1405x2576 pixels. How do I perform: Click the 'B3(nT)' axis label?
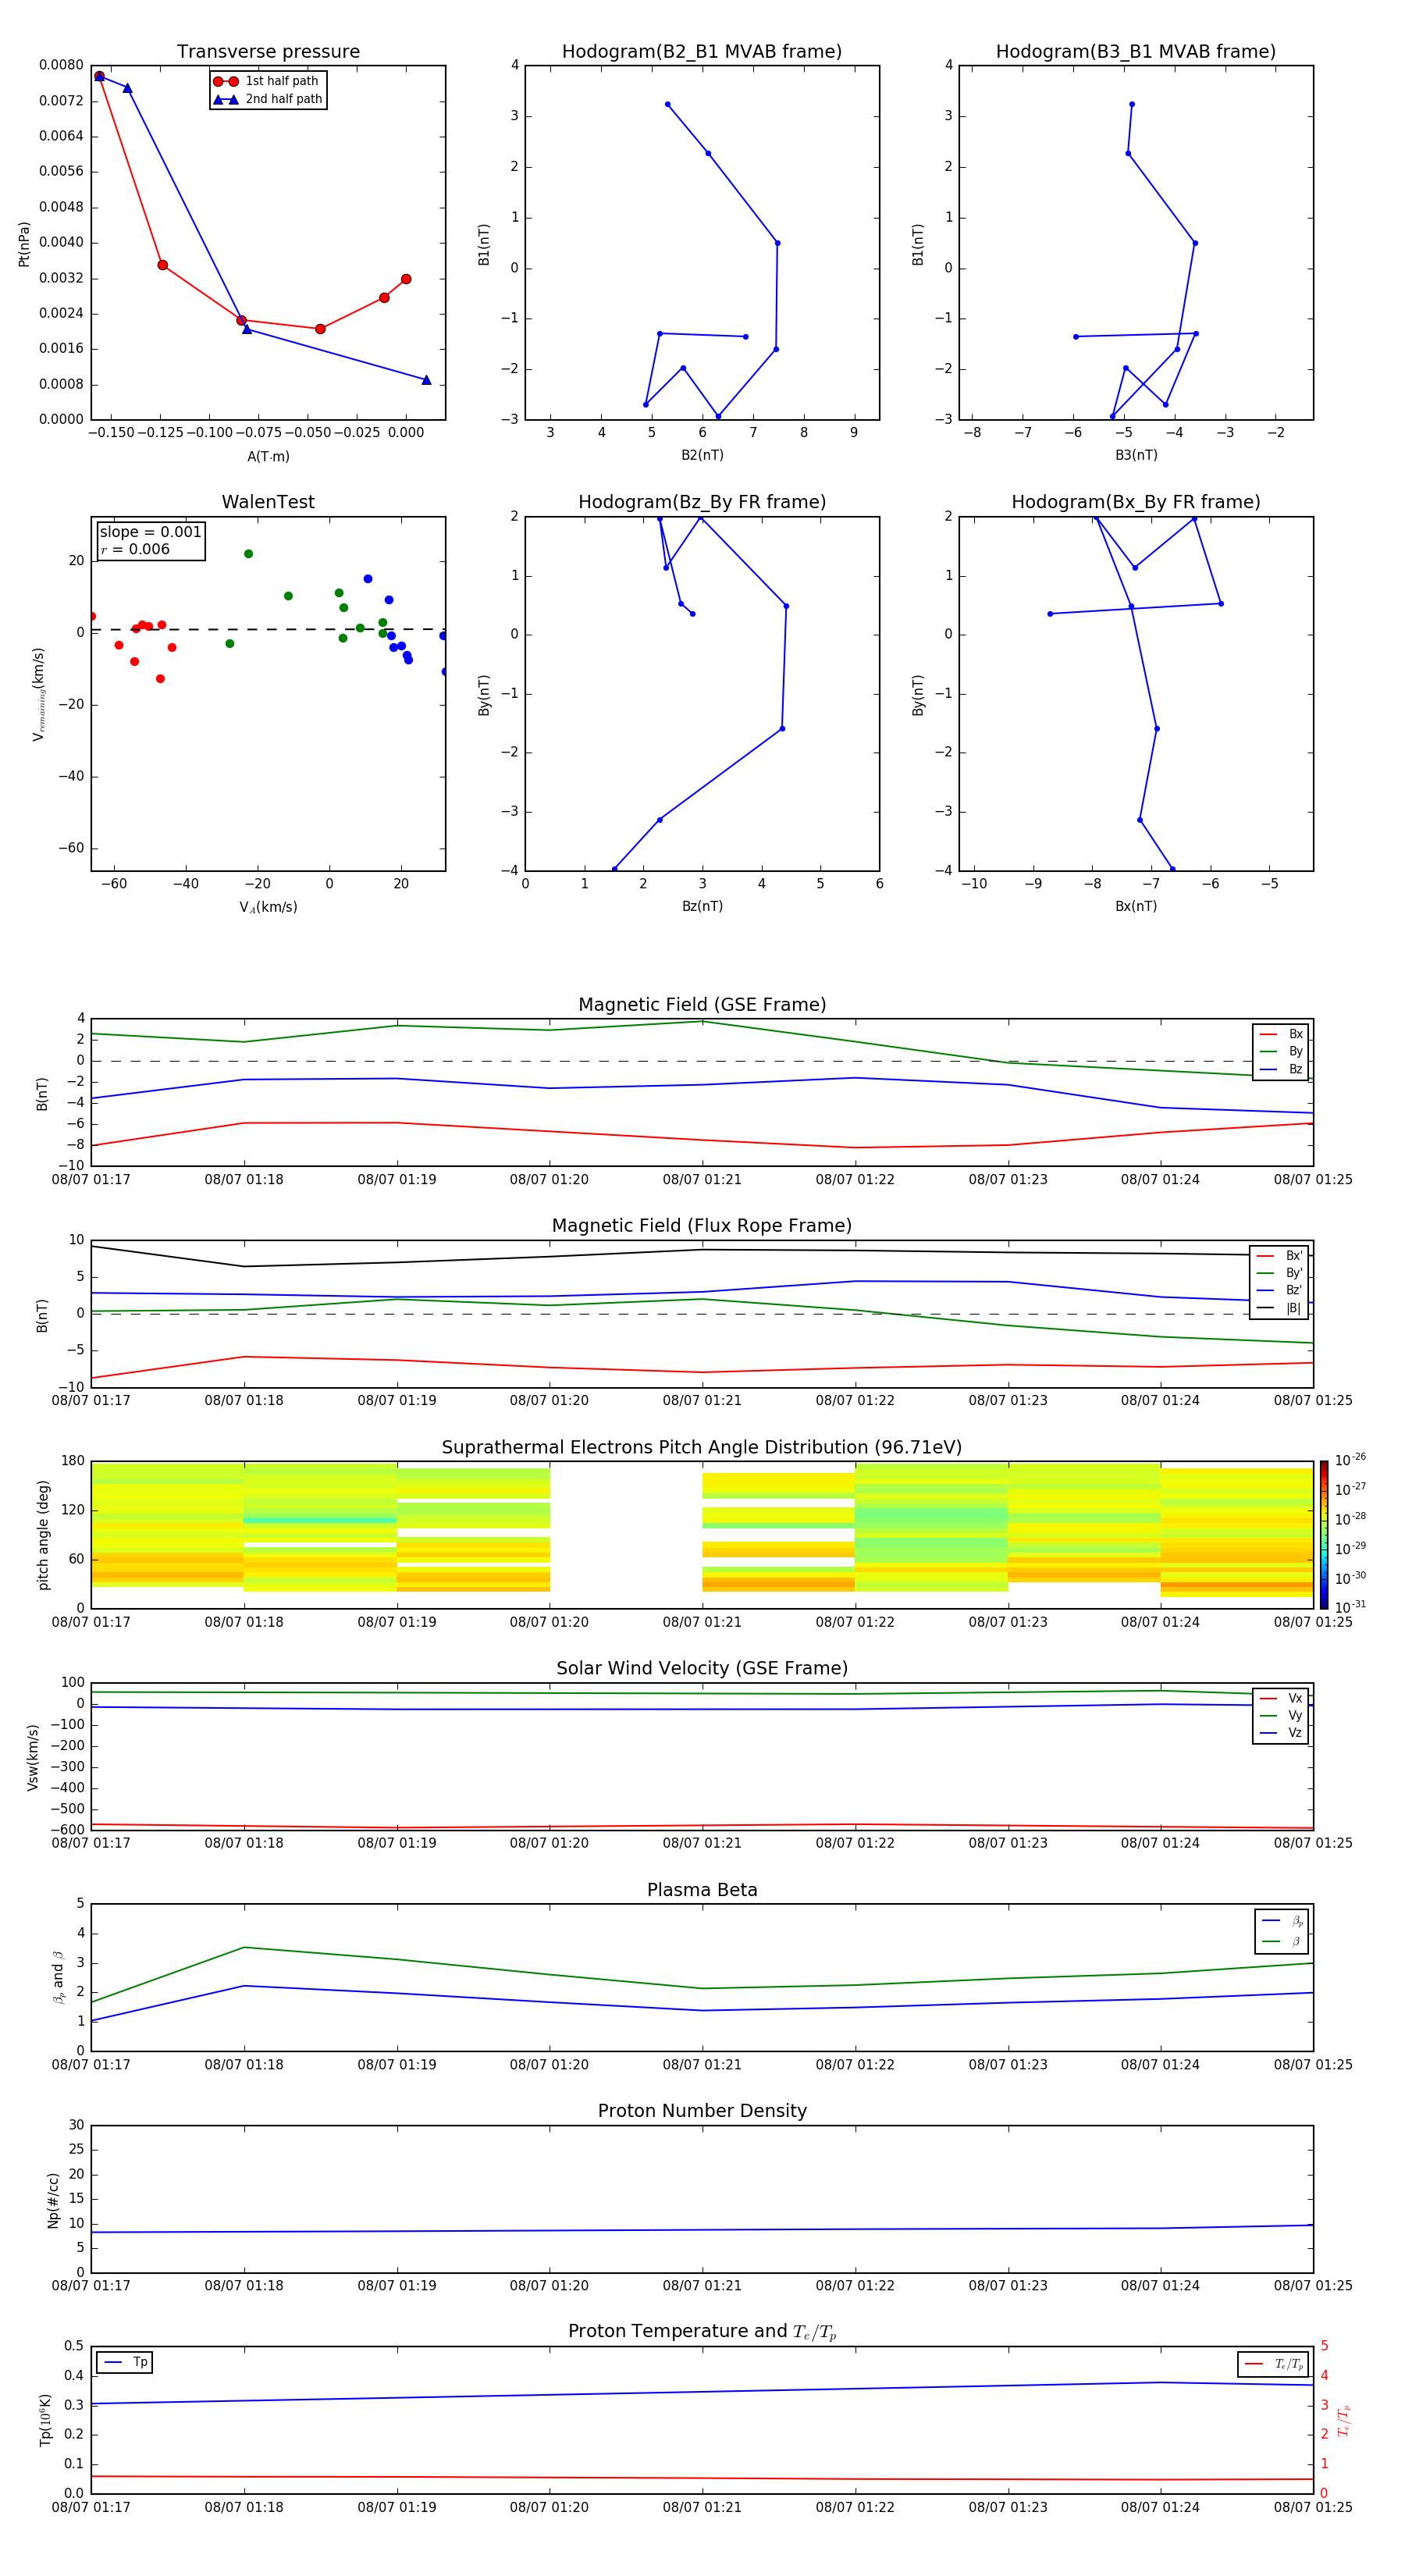[1136, 455]
